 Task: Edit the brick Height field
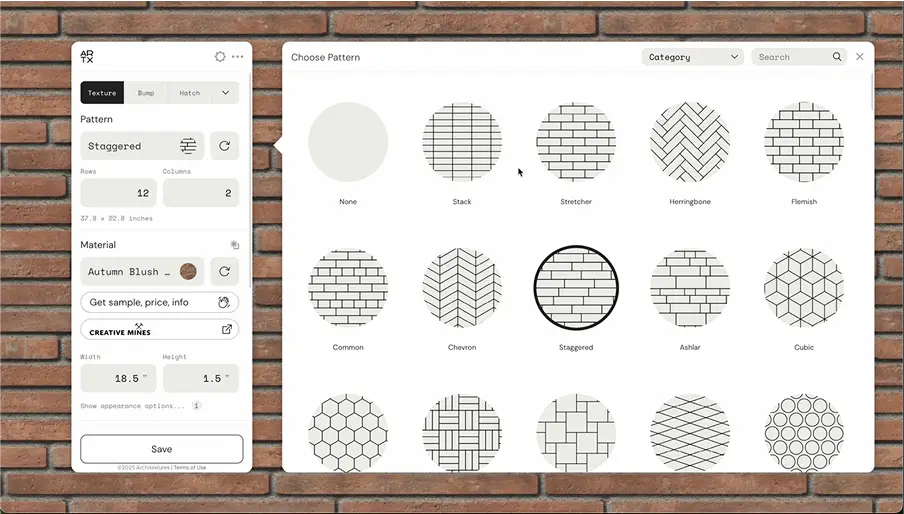[201, 379]
